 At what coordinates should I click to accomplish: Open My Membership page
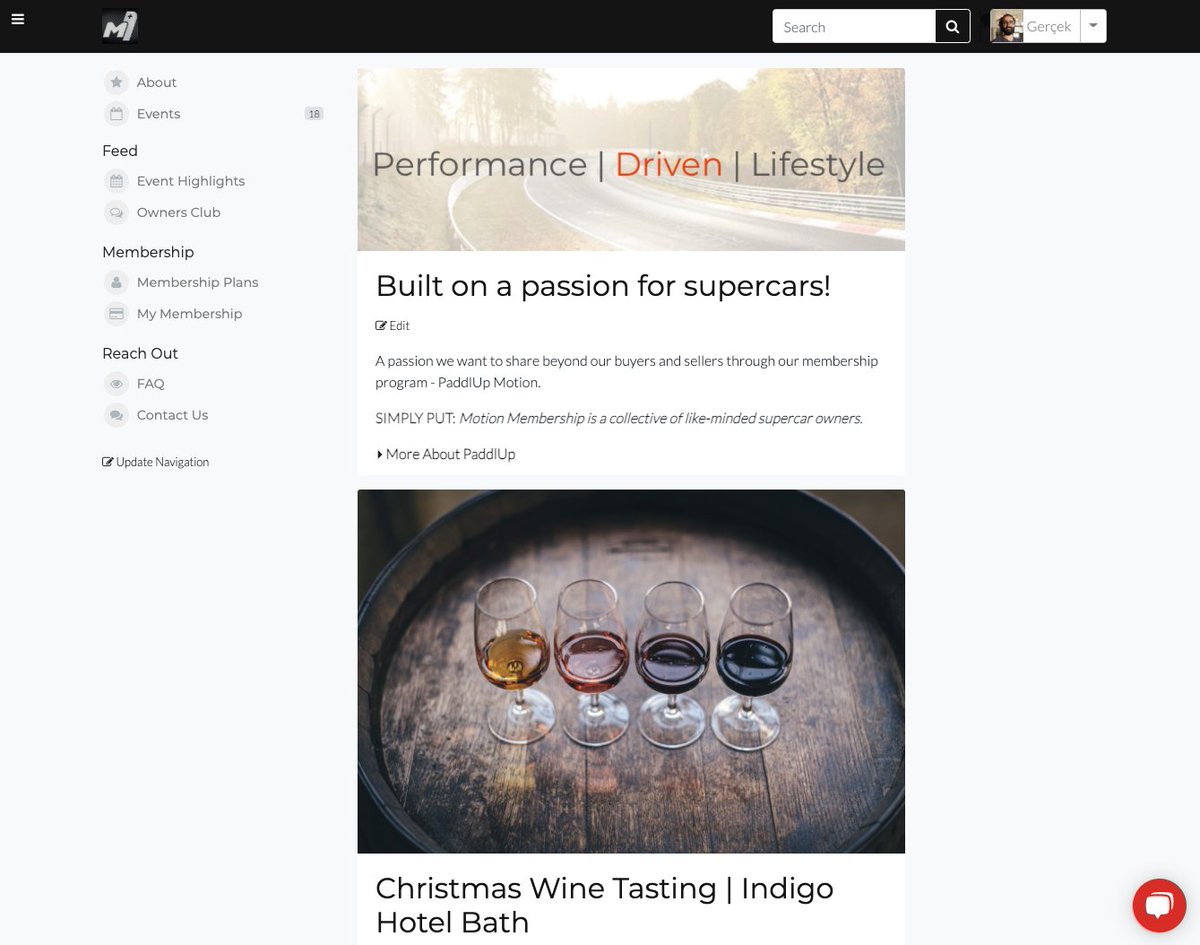(190, 314)
